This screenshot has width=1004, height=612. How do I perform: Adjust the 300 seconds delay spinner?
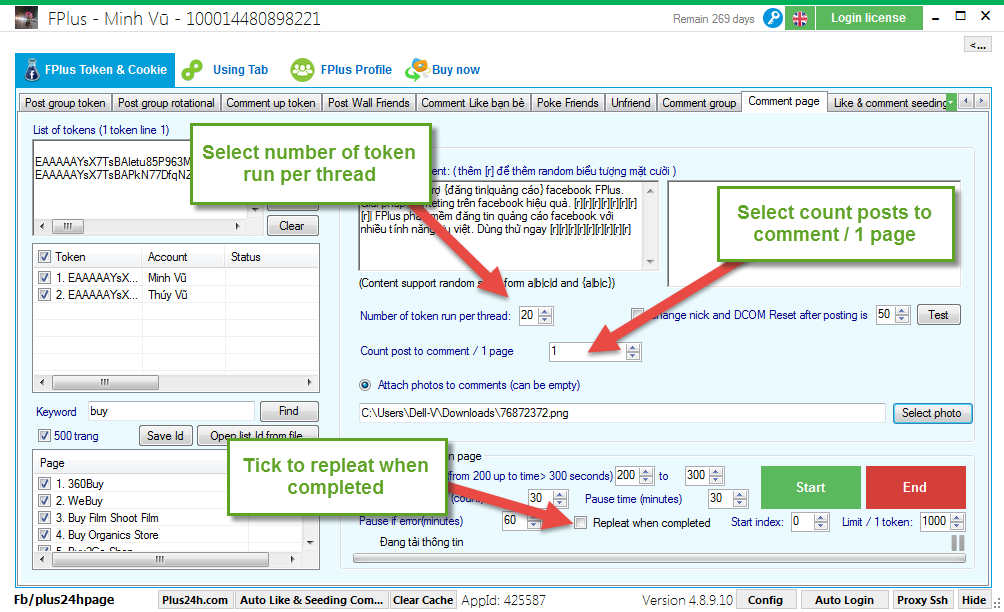point(717,476)
